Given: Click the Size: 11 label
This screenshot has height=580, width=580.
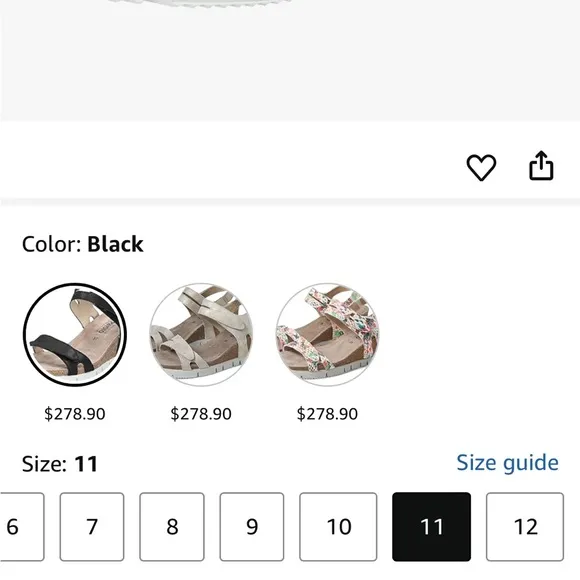Looking at the screenshot, I should coord(60,464).
